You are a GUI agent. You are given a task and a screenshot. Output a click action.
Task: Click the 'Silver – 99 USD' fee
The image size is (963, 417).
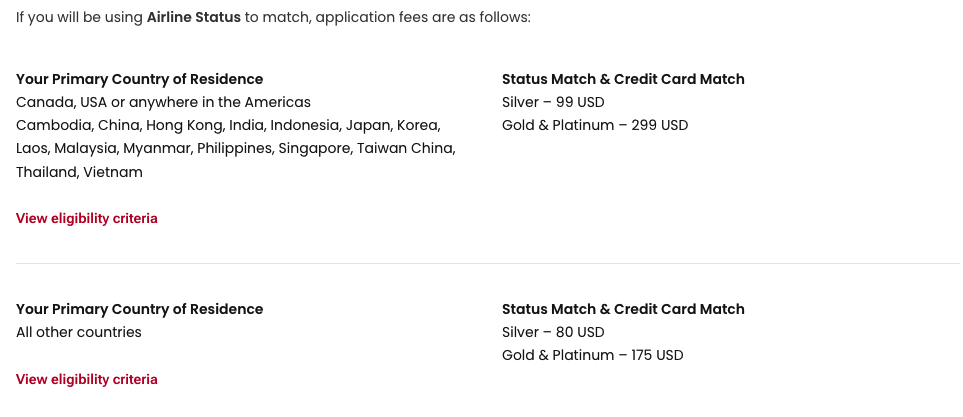tap(553, 102)
